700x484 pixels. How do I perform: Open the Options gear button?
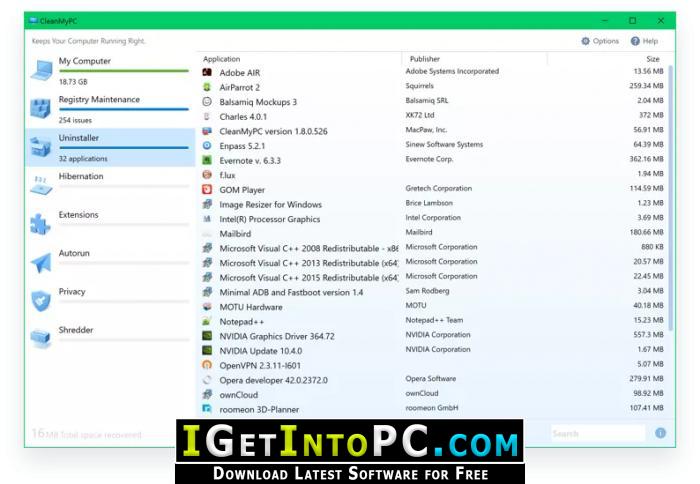pyautogui.click(x=600, y=41)
